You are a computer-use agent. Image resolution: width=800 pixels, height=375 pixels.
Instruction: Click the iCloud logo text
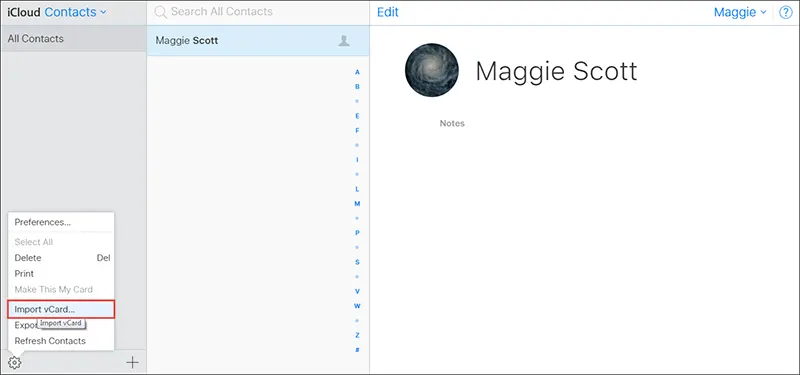tap(24, 12)
